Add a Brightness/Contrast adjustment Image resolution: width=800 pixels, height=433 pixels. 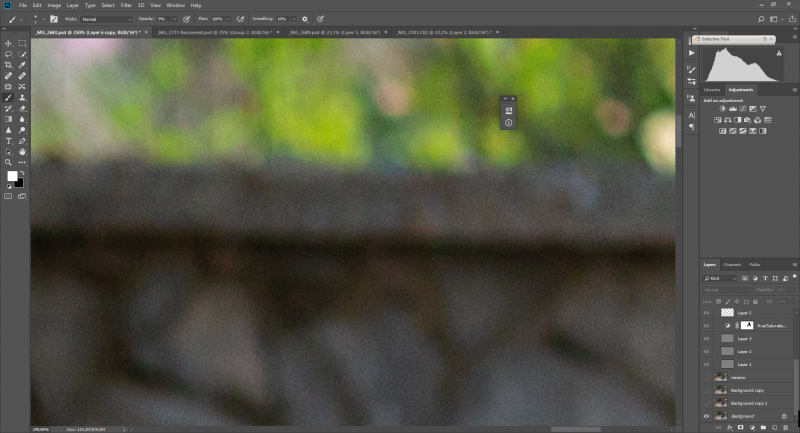(x=722, y=109)
